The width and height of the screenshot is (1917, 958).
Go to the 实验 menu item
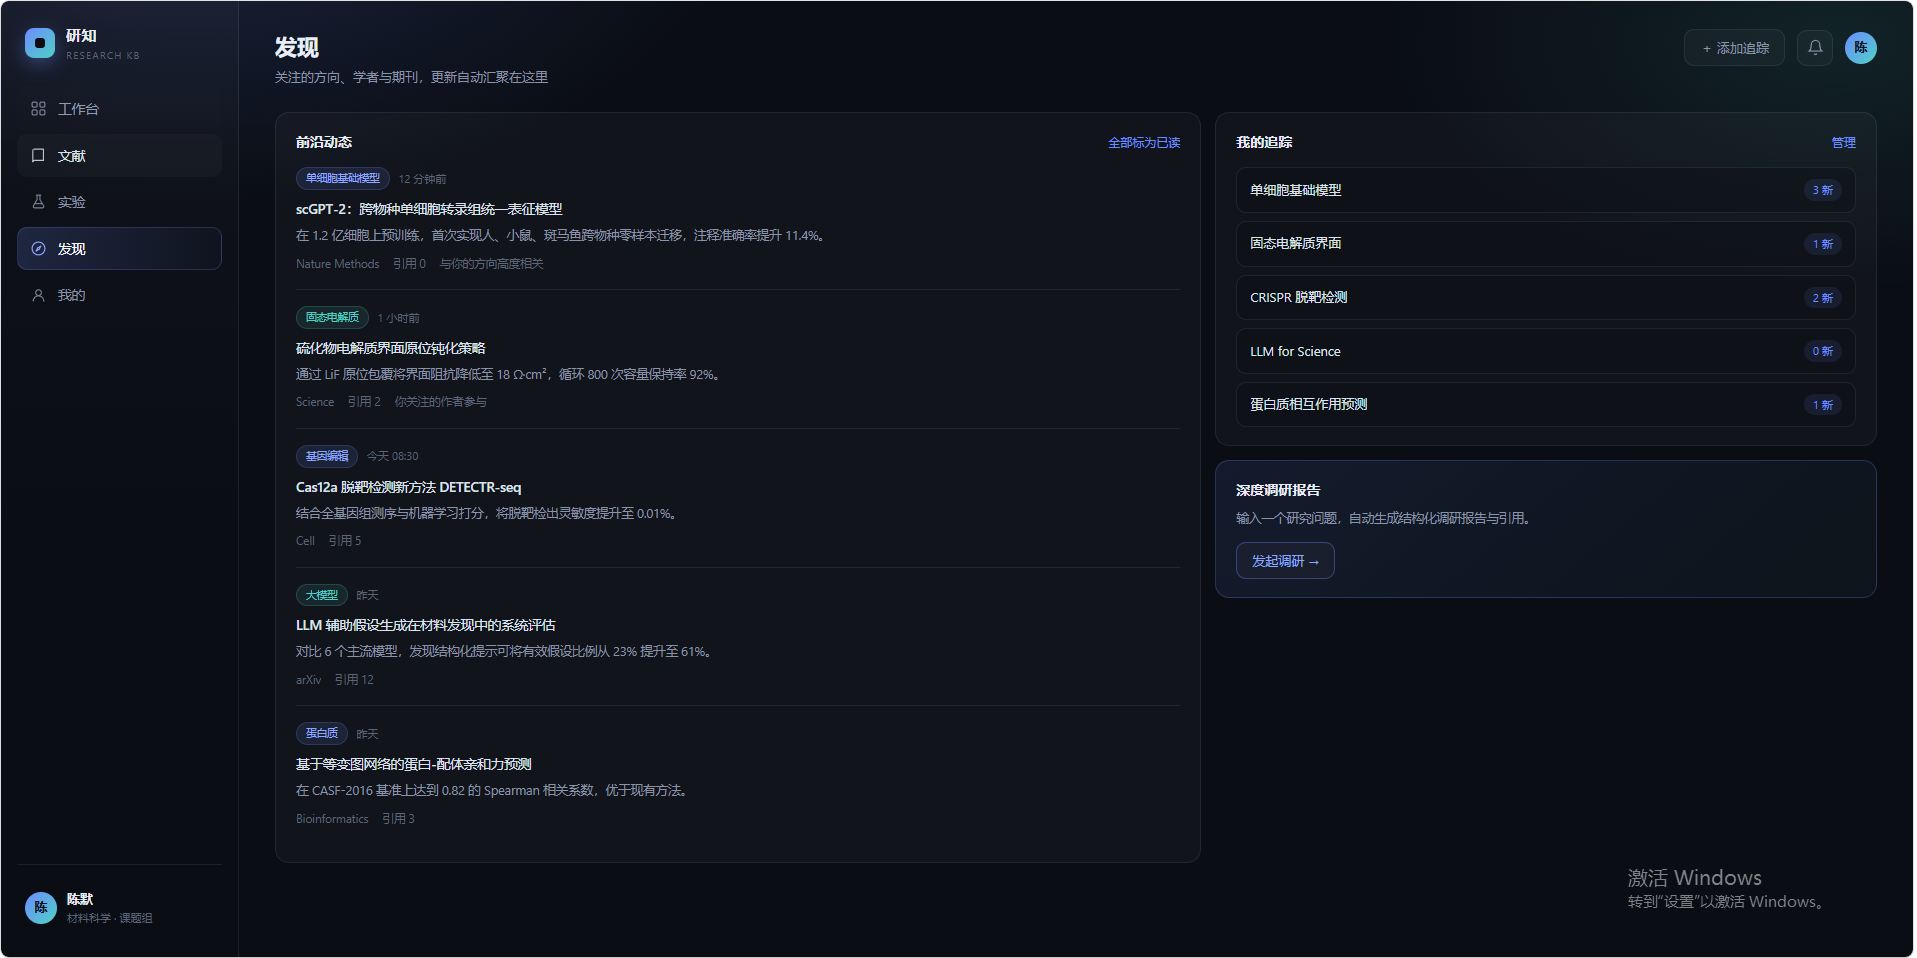119,201
